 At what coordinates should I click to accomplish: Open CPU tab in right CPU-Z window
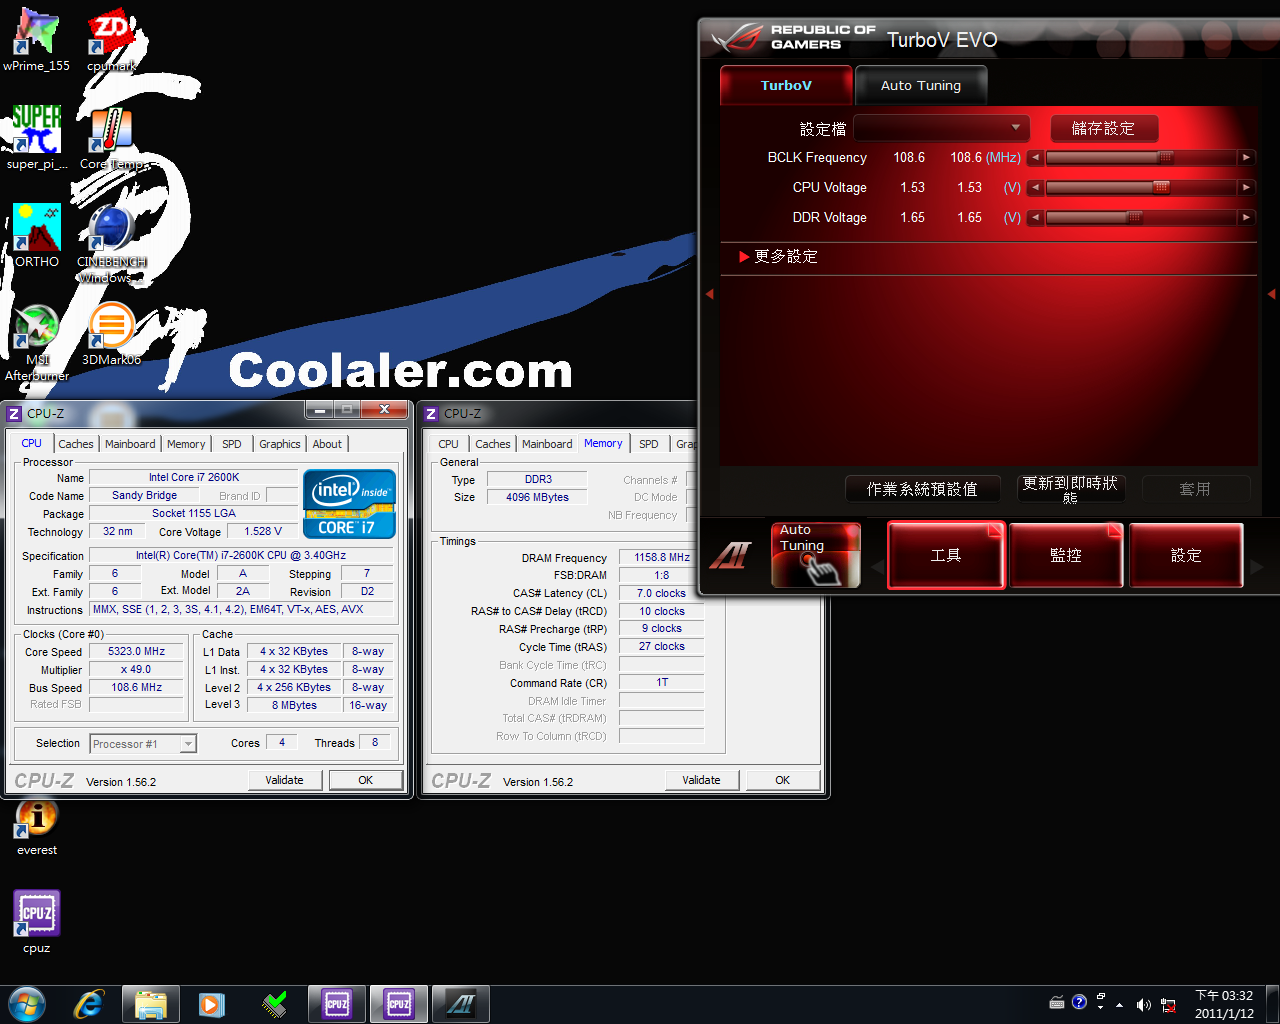pos(448,444)
